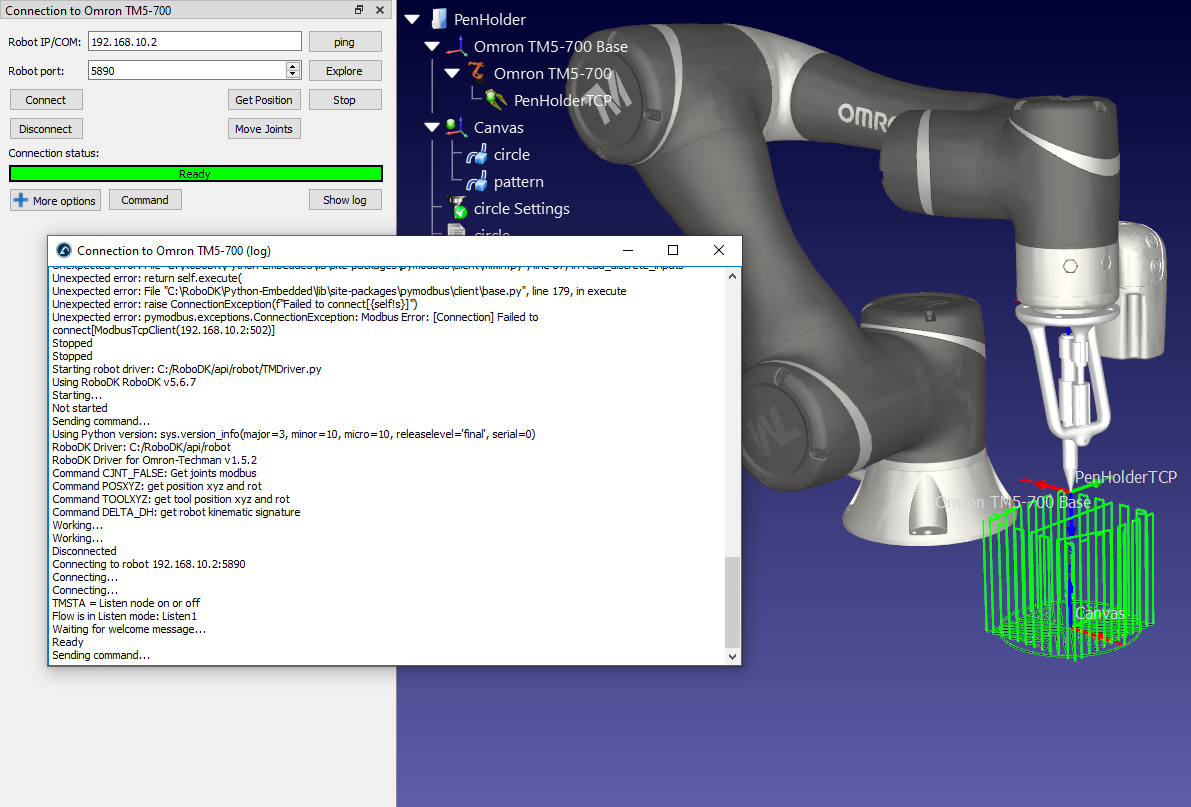This screenshot has width=1191, height=807.
Task: Select the pattern curve object icon
Action: click(x=477, y=181)
